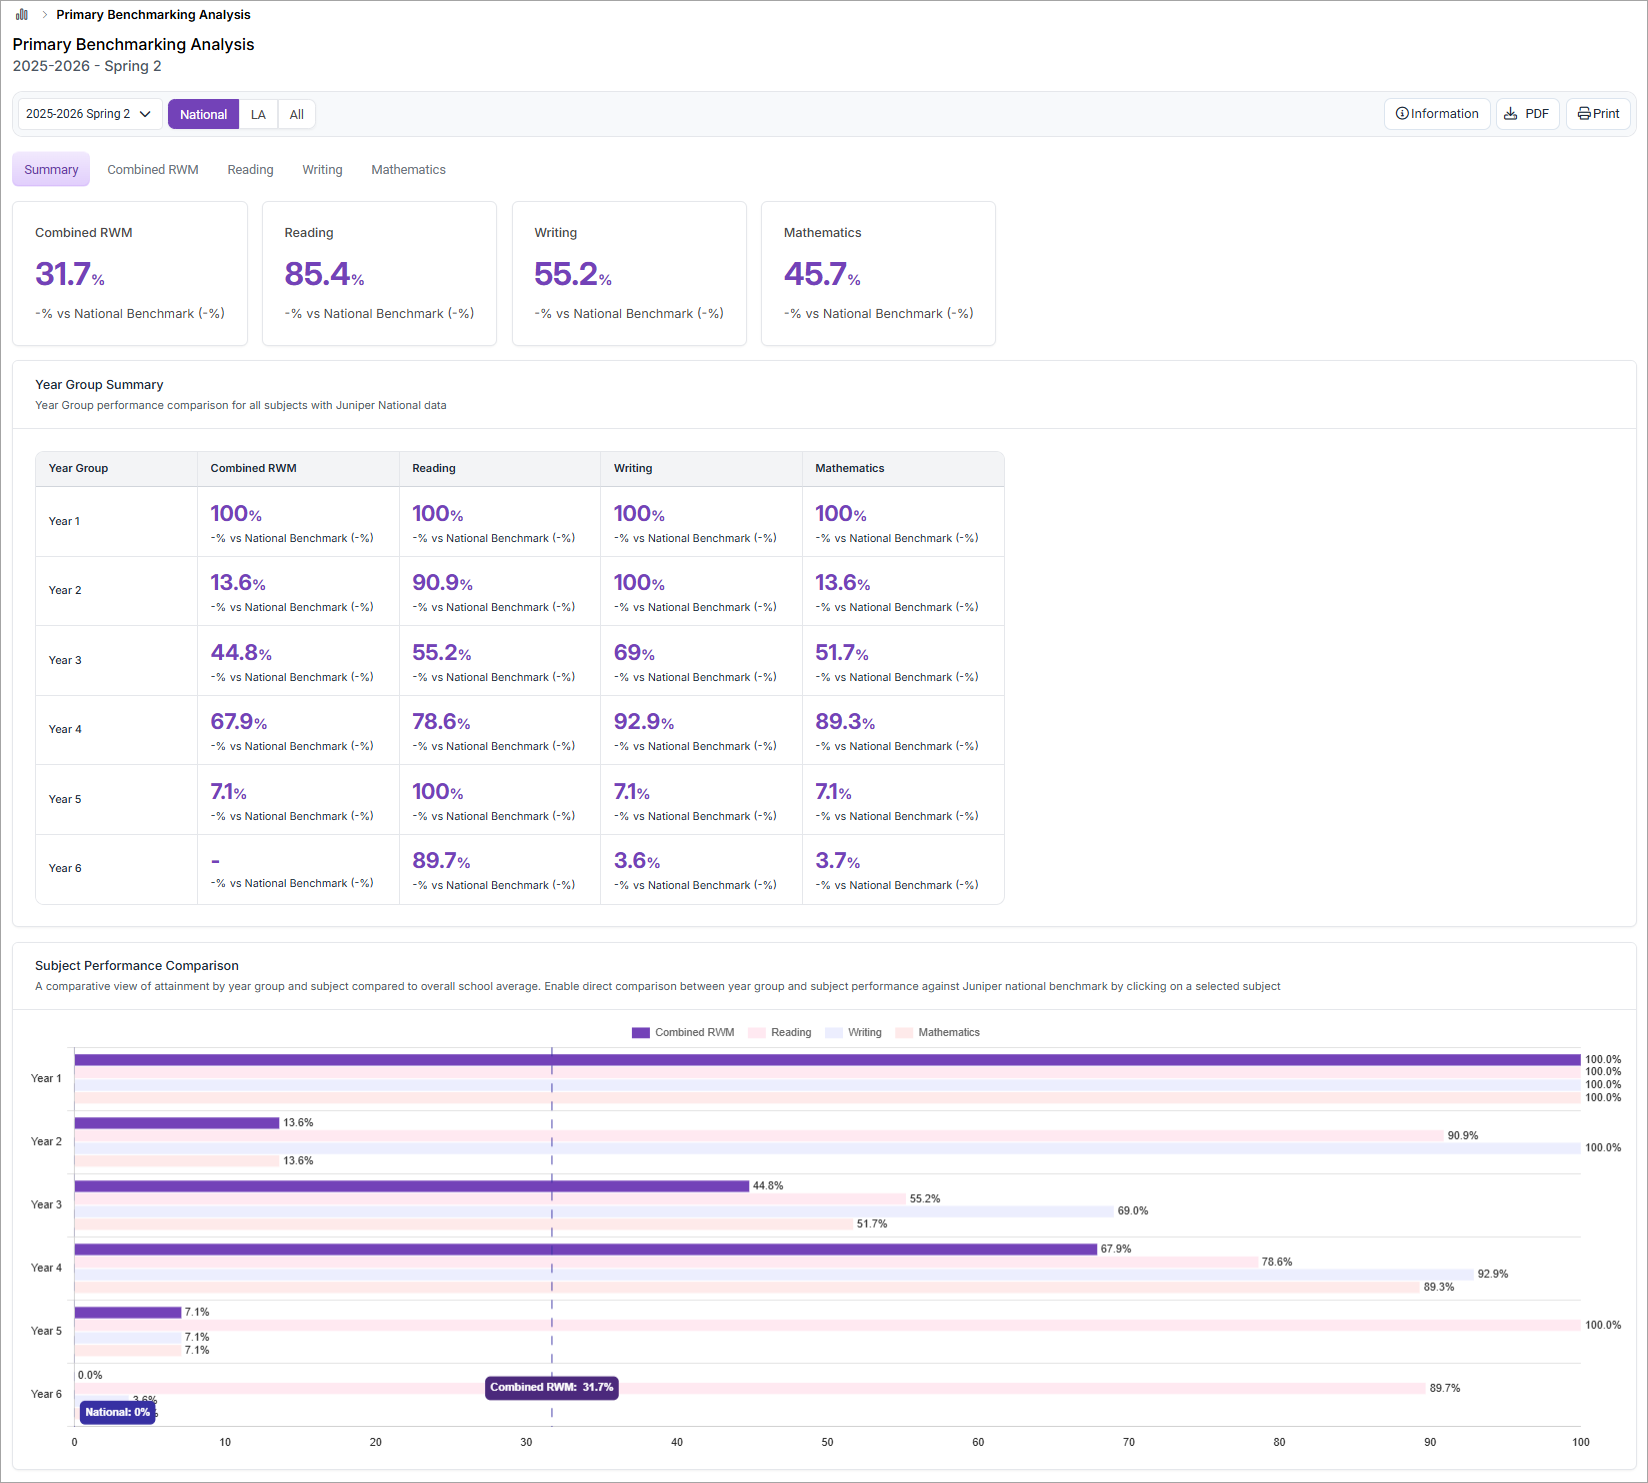Viewport: 1648px width, 1483px height.
Task: Switch to the Mathematics tab
Action: point(408,170)
